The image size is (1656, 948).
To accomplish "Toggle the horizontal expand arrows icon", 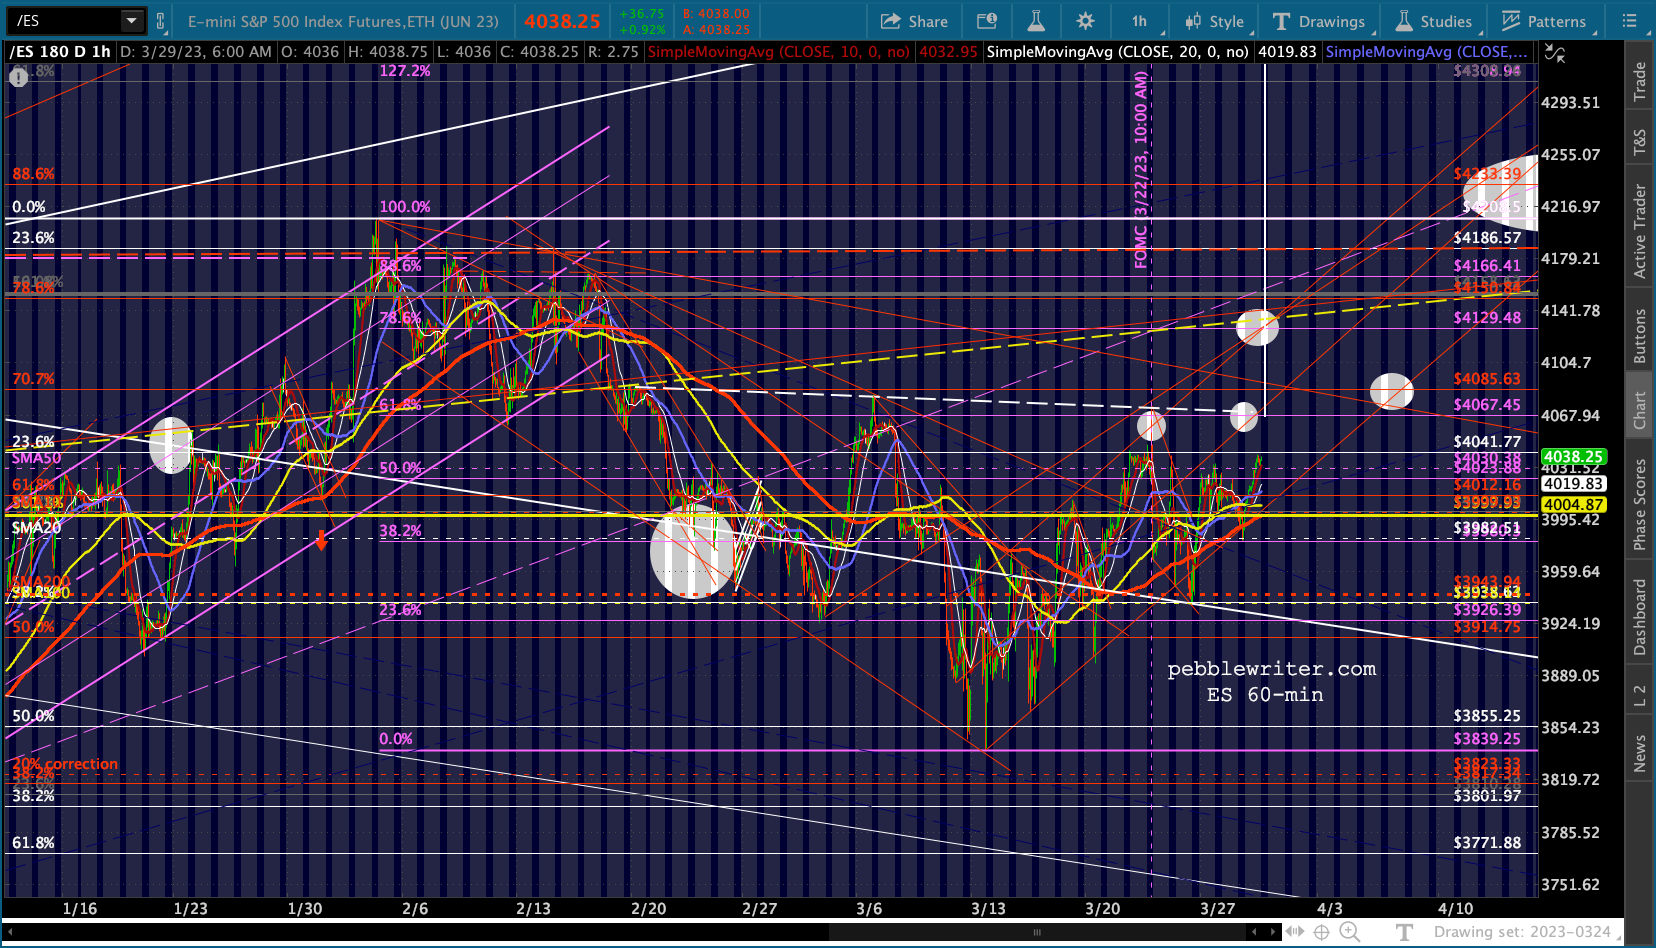I will (1294, 932).
